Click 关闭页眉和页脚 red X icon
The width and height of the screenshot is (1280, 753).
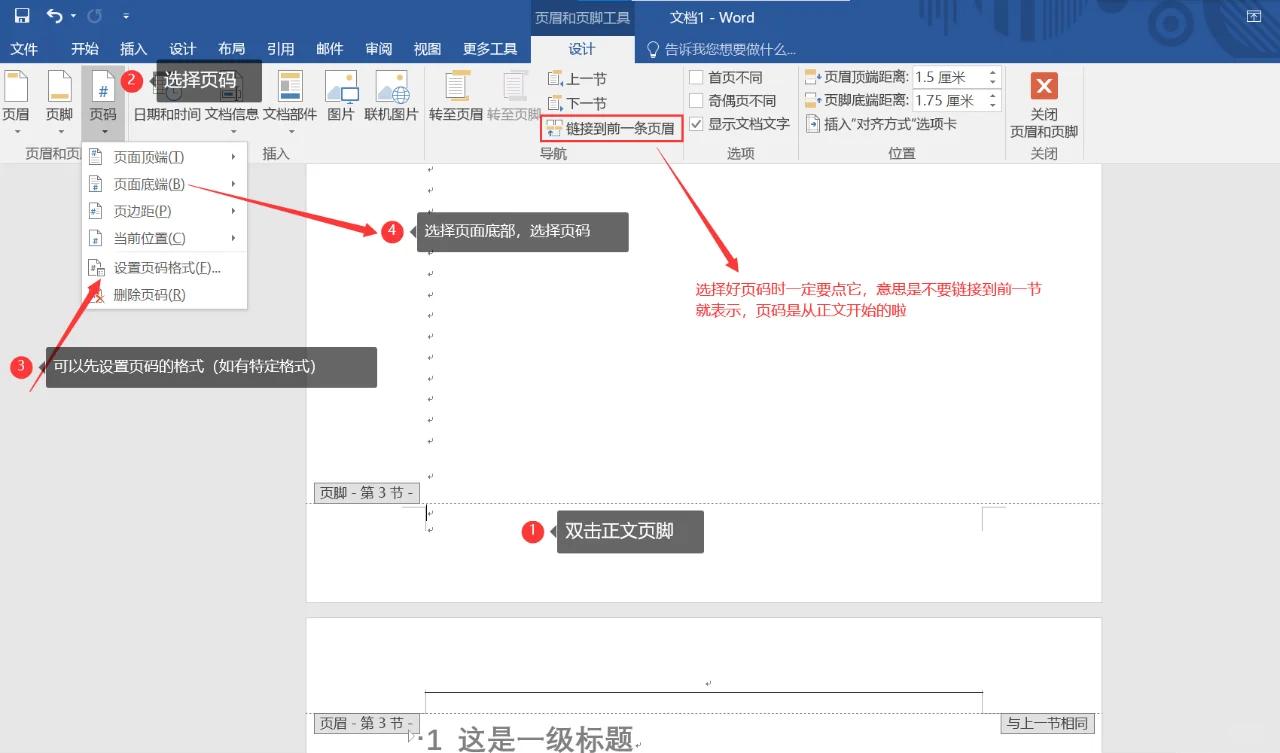pos(1044,87)
